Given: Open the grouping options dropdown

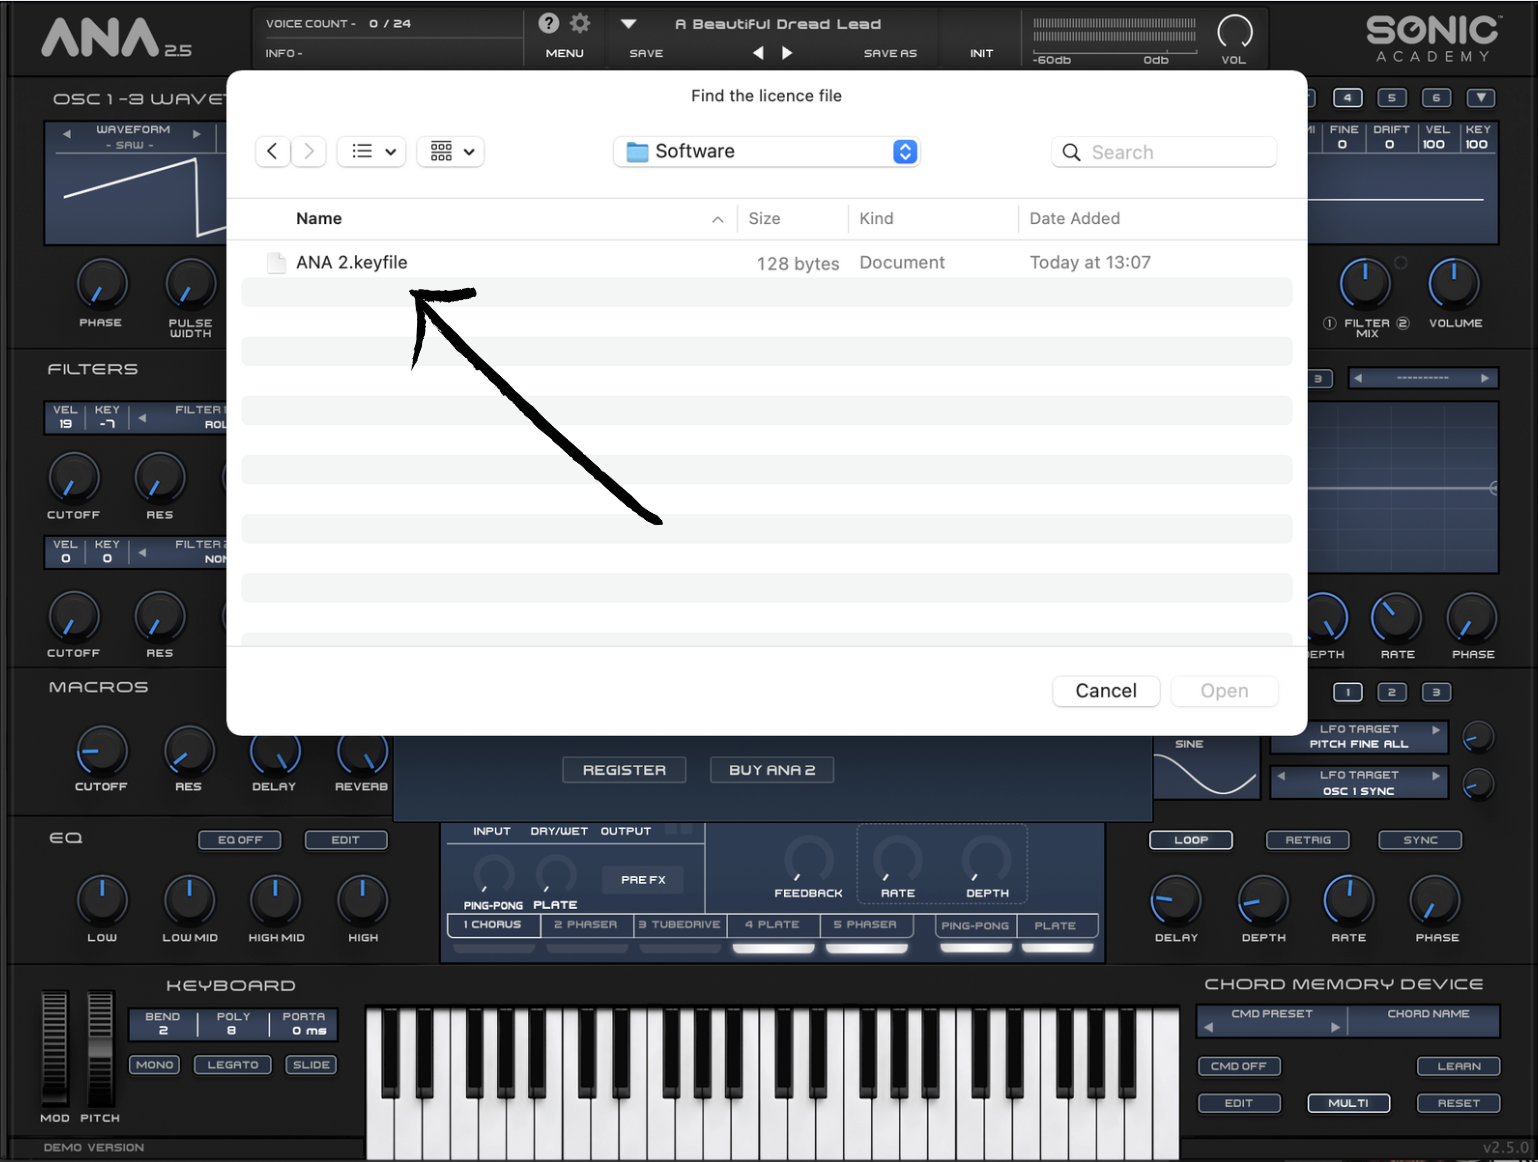Looking at the screenshot, I should point(451,151).
